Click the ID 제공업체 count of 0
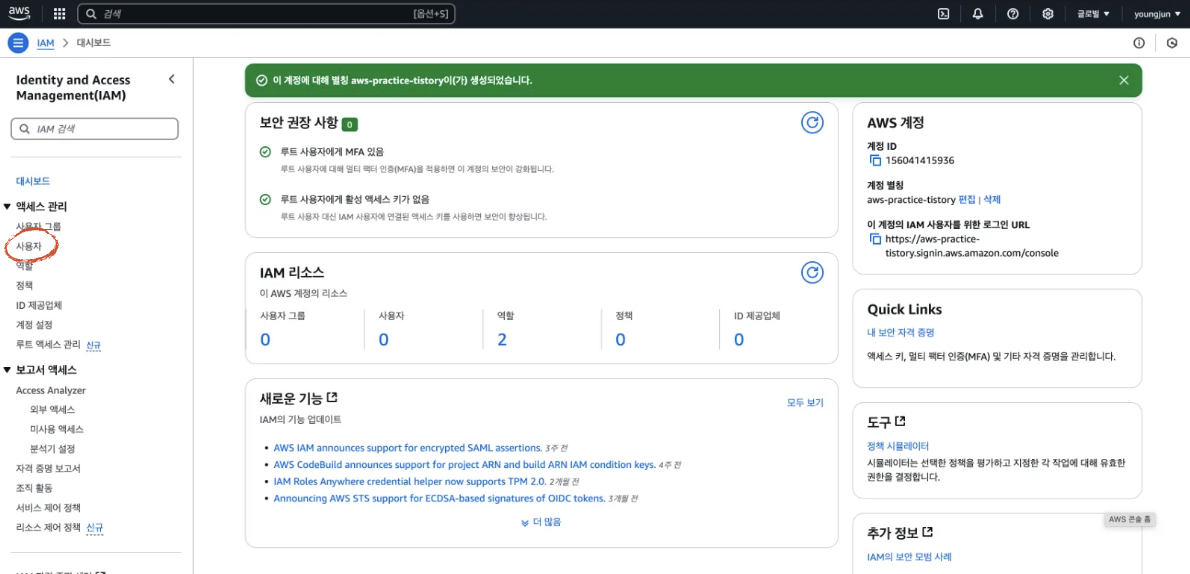 pos(738,339)
